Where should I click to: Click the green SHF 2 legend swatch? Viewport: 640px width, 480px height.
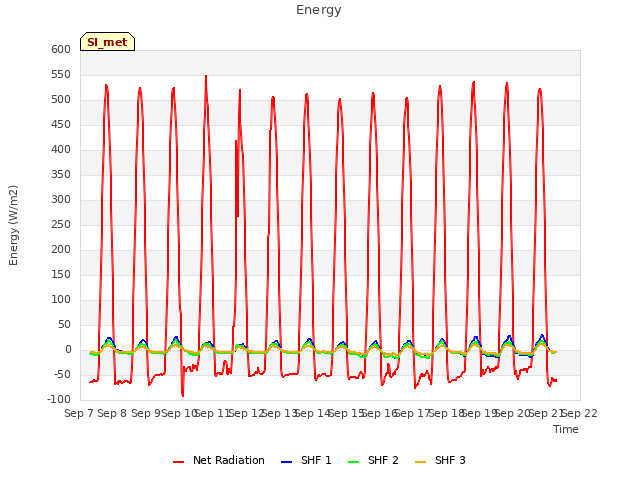point(353,462)
